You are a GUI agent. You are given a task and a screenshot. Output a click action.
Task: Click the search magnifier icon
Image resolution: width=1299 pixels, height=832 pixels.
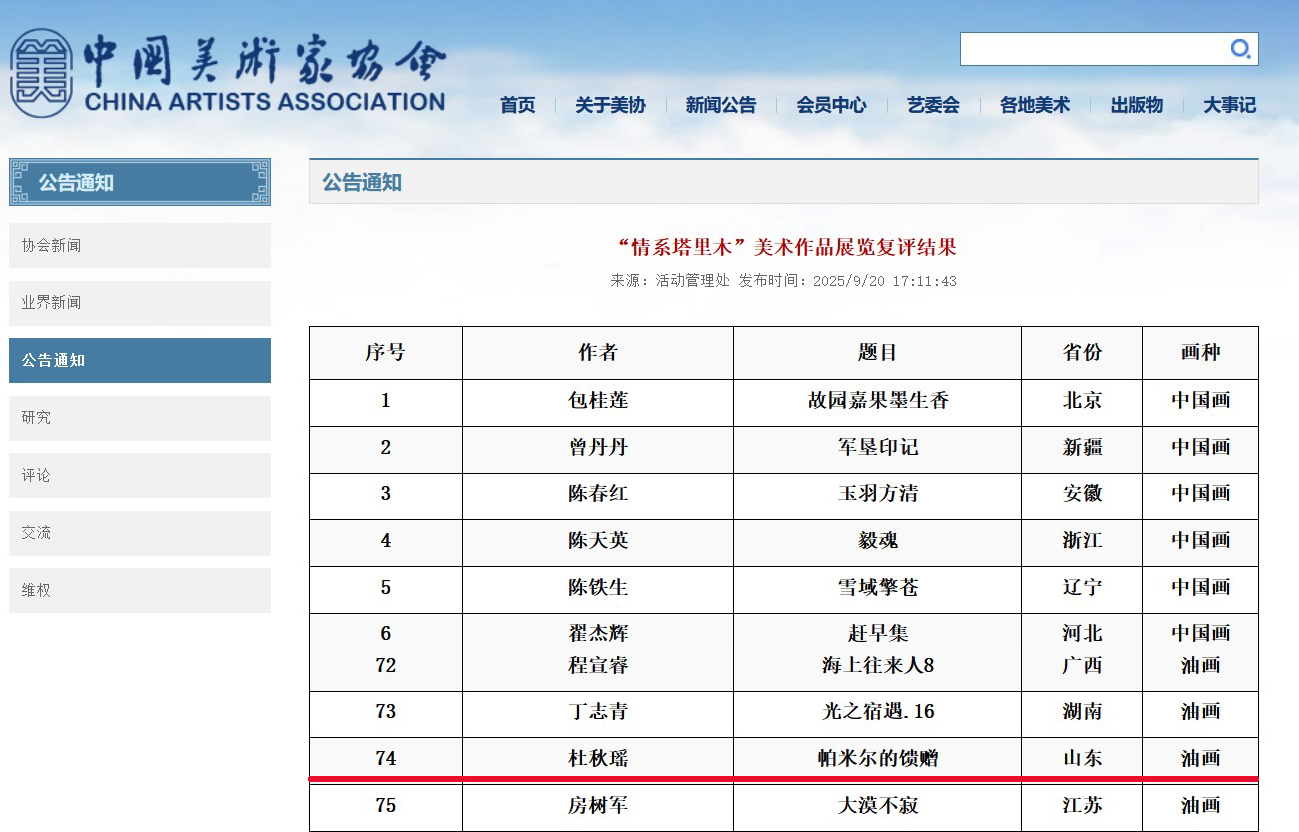1240,49
